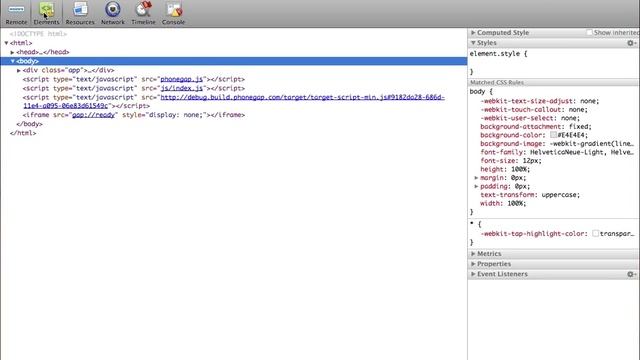Image resolution: width=640 pixels, height=360 pixels.
Task: Open the Styles gear settings menu
Action: tap(631, 43)
